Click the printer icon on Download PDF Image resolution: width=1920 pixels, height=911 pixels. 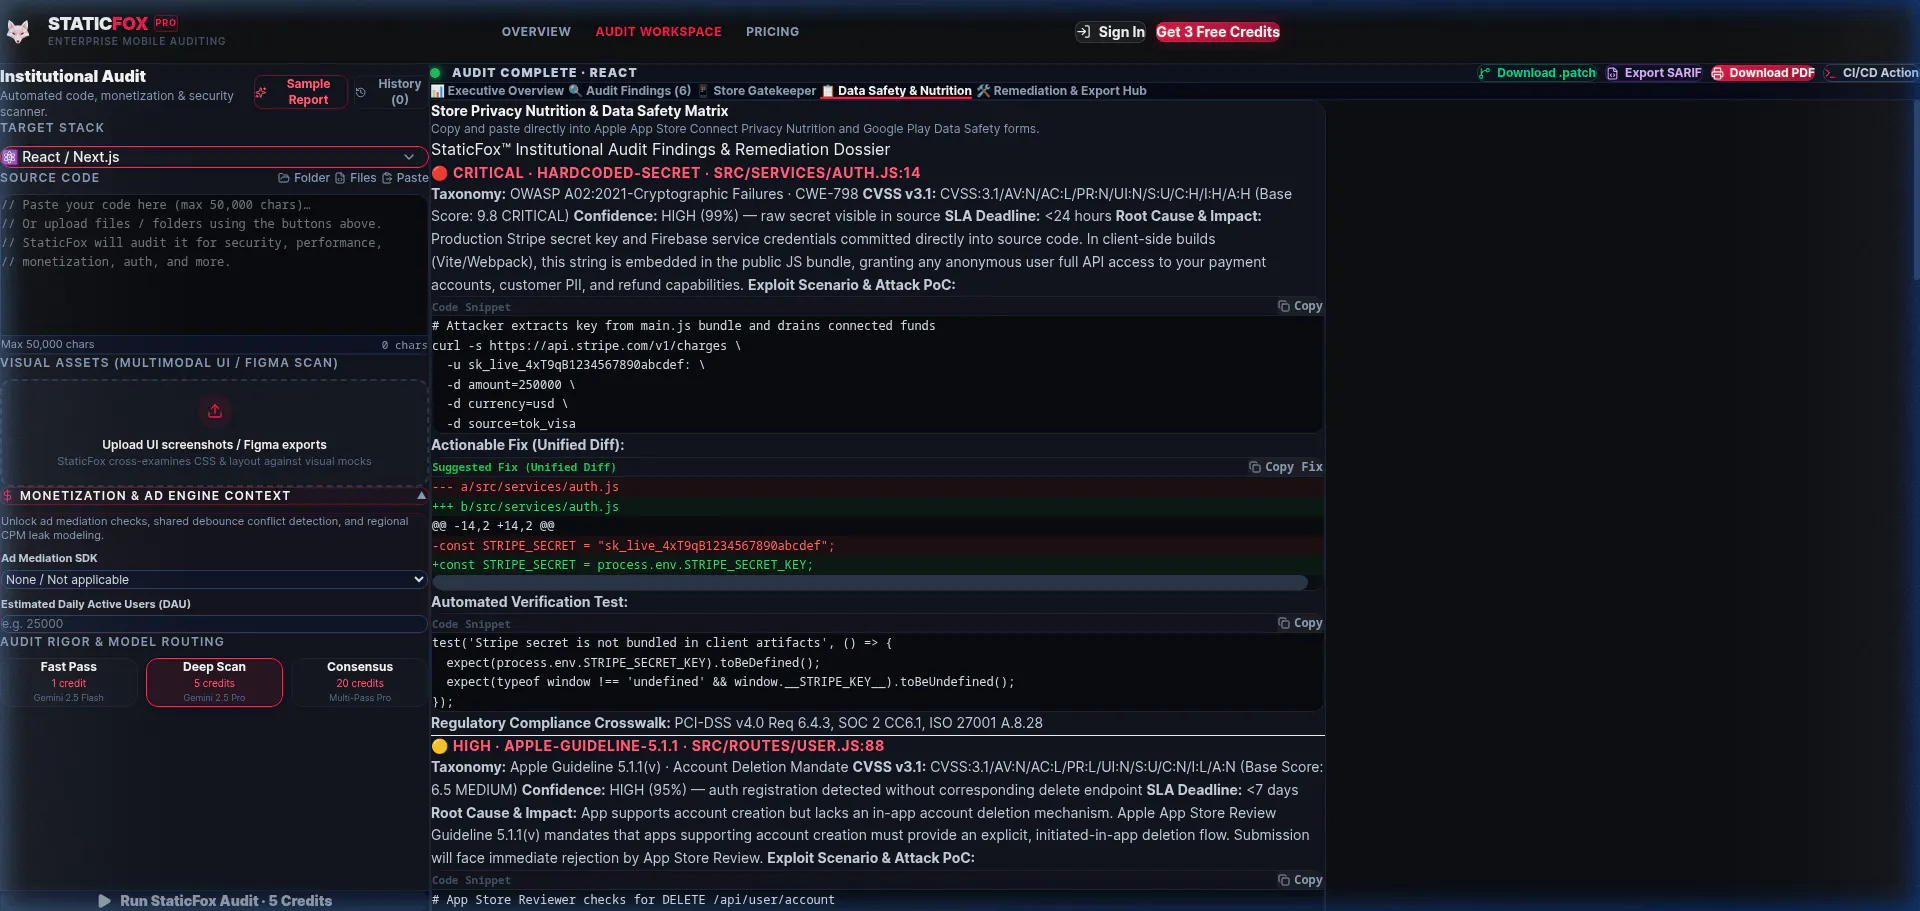[1718, 73]
